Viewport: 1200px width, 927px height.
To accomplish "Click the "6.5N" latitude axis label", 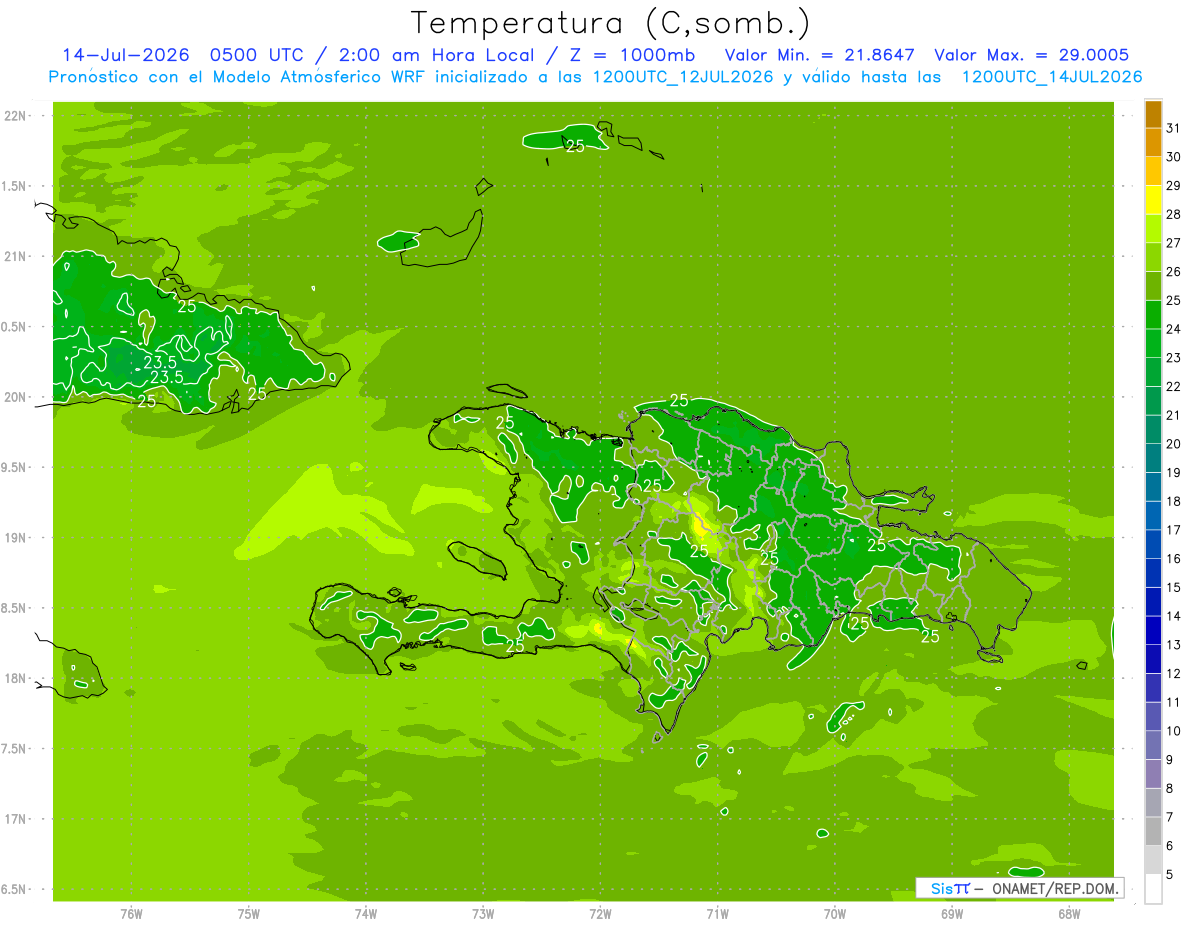I will [15, 889].
